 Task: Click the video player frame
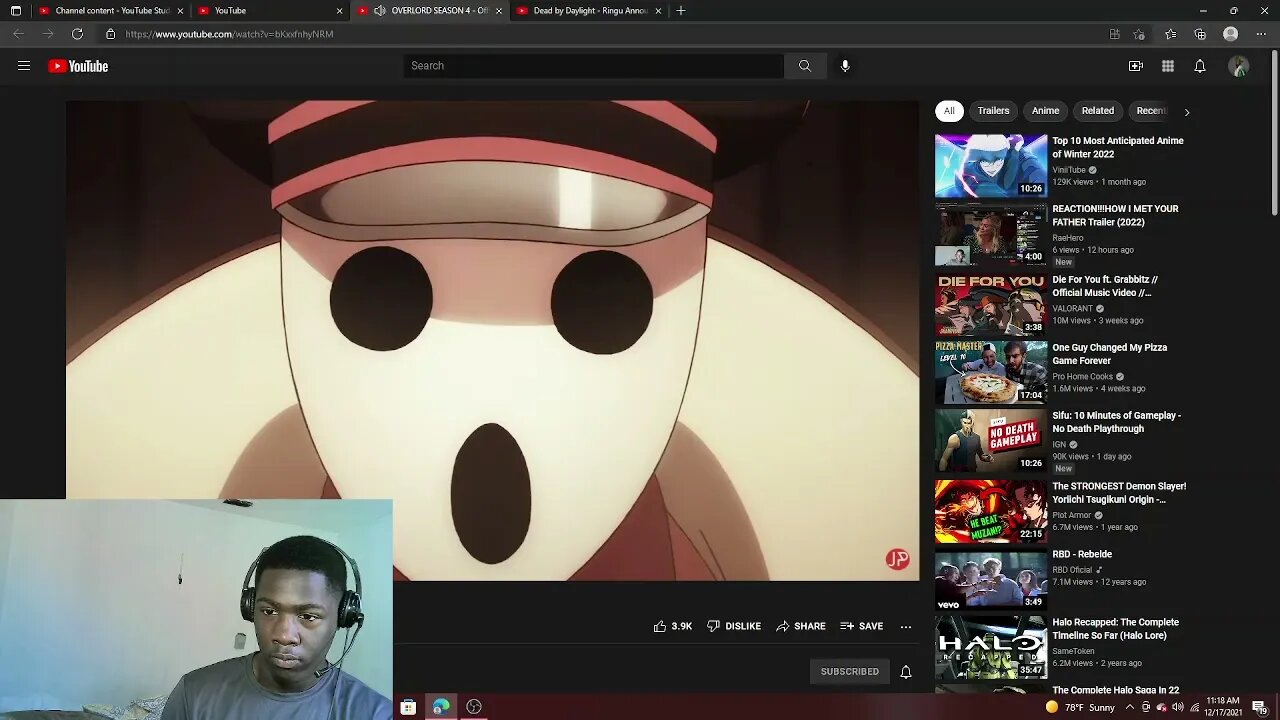click(492, 340)
